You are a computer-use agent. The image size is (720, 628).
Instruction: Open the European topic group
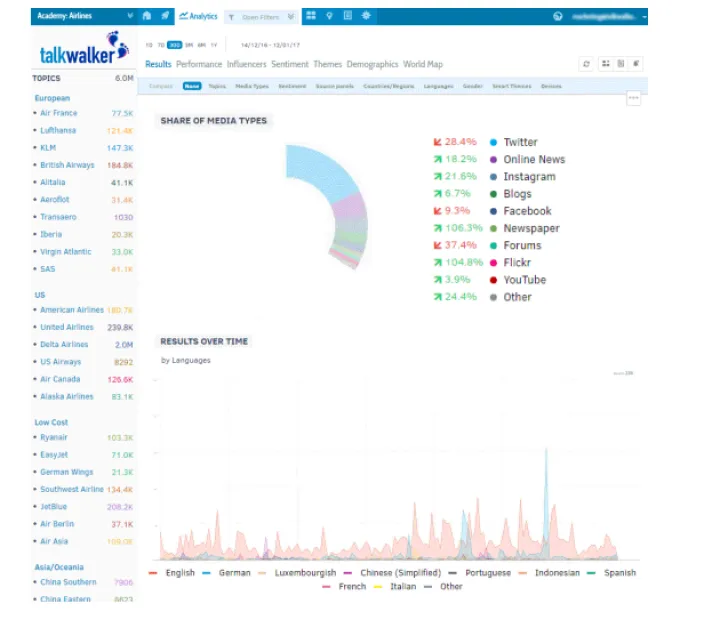point(52,98)
